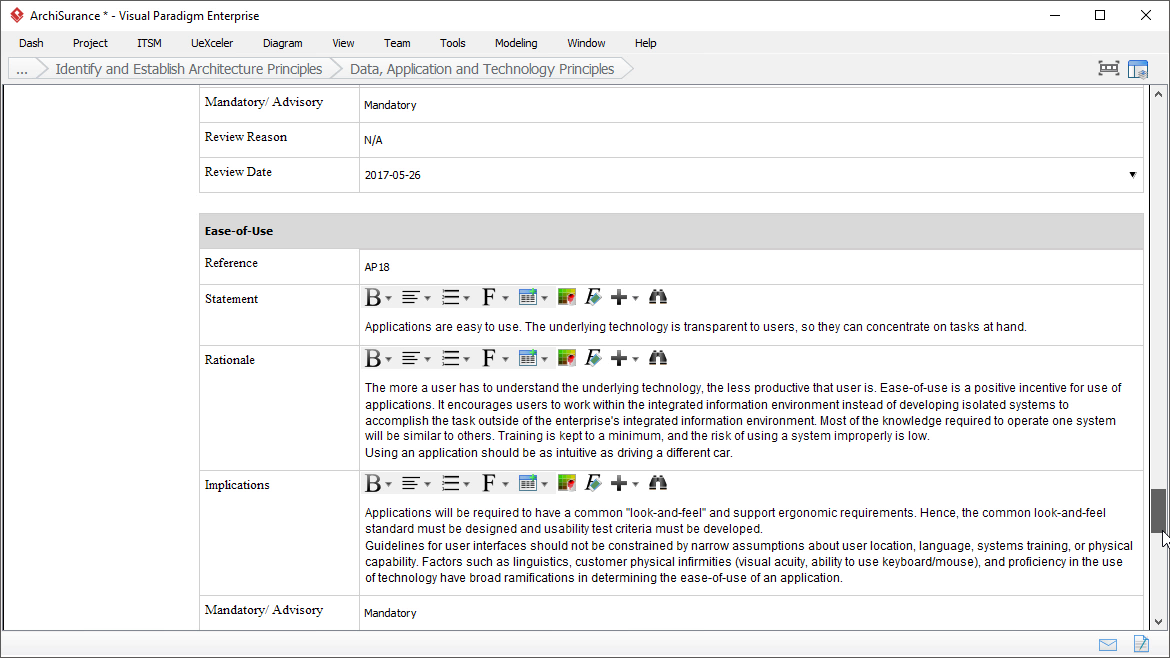Image resolution: width=1170 pixels, height=658 pixels.
Task: Expand table dropdown arrow in Implications toolbar
Action: 545,484
